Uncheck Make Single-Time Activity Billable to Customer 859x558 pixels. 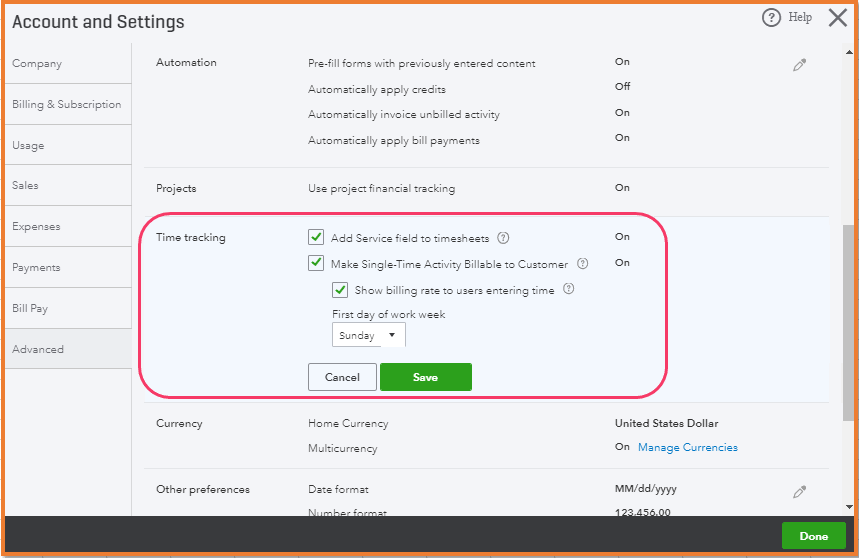click(x=316, y=264)
